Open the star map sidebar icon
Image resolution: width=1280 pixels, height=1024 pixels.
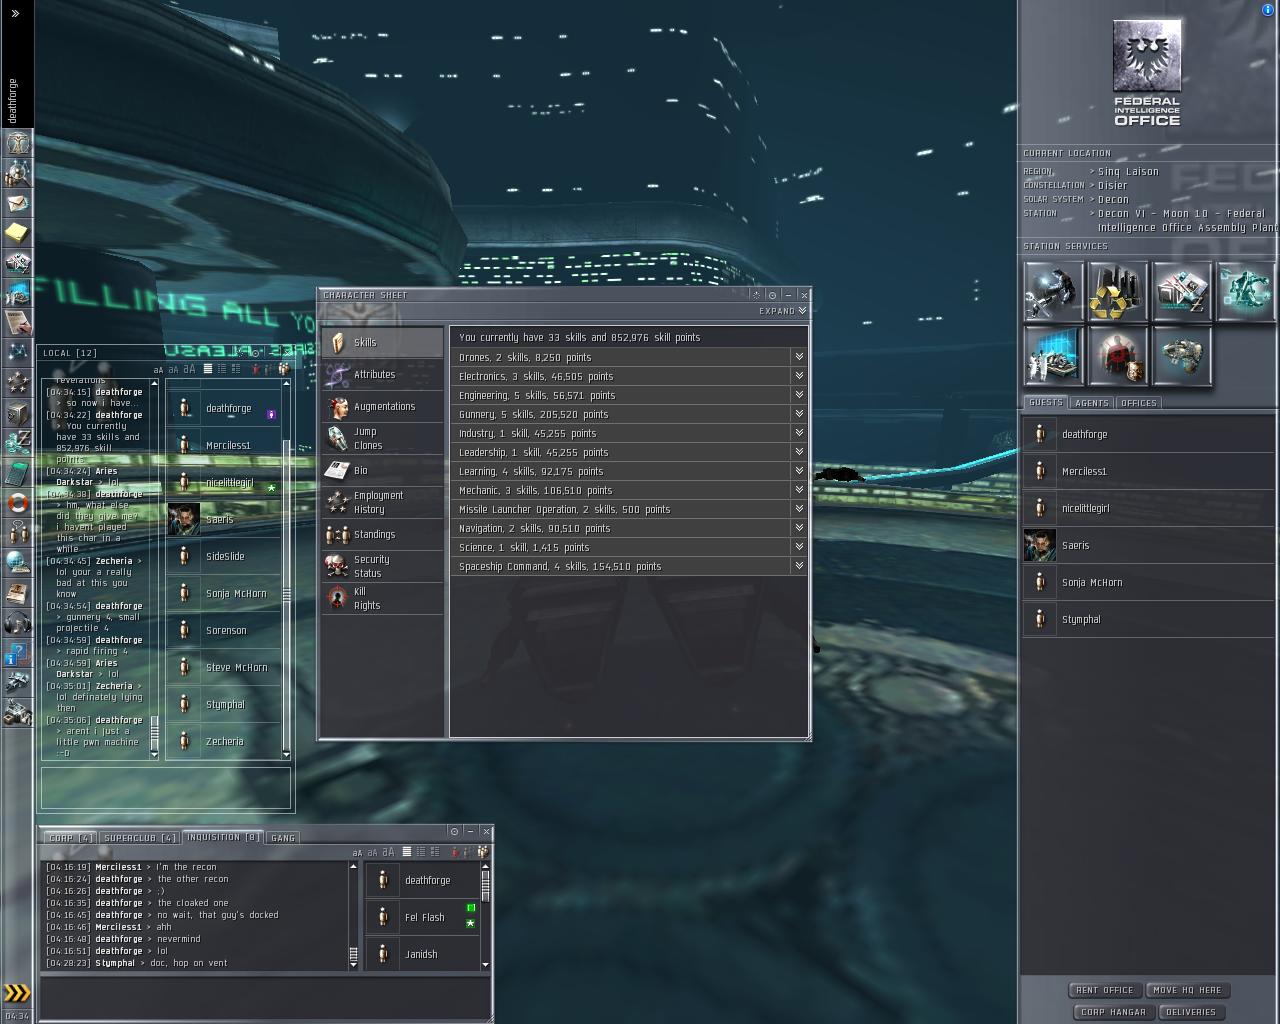(x=17, y=352)
